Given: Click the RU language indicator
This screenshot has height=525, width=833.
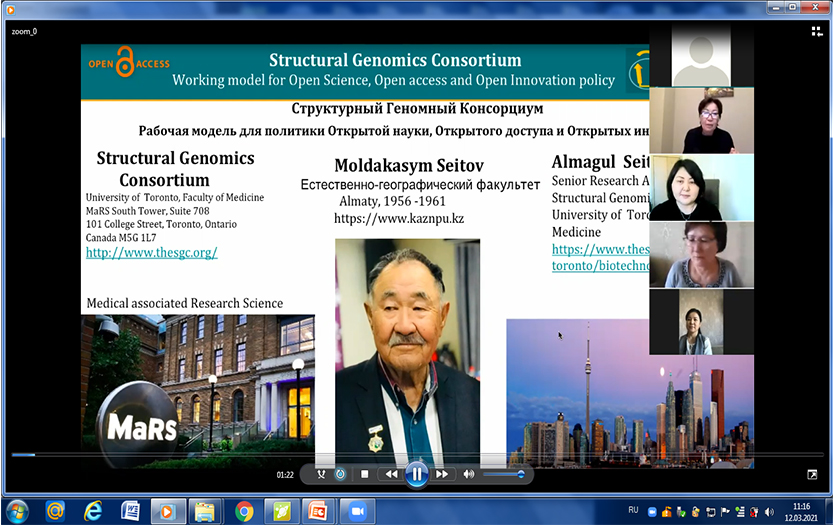Looking at the screenshot, I should point(633,510).
